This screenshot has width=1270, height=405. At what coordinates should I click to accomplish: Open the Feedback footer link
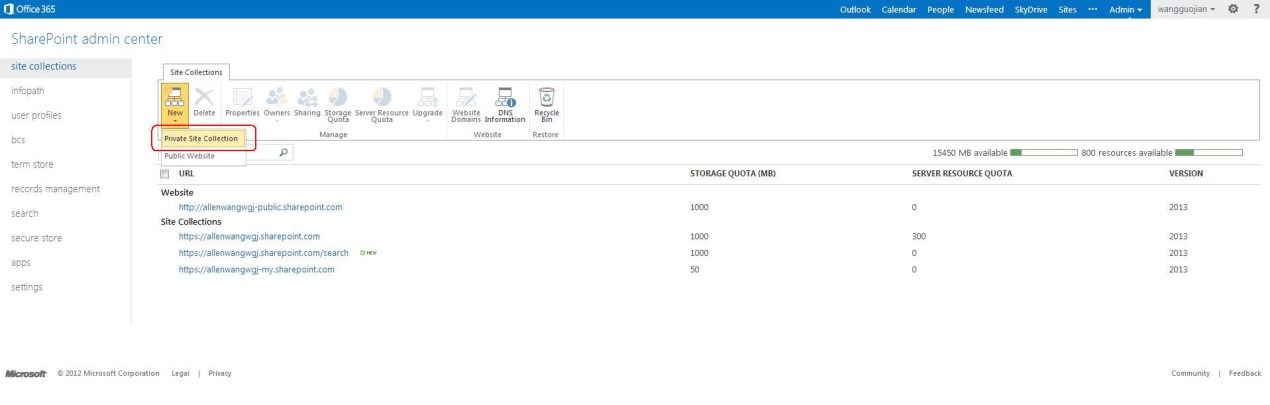[x=1245, y=373]
